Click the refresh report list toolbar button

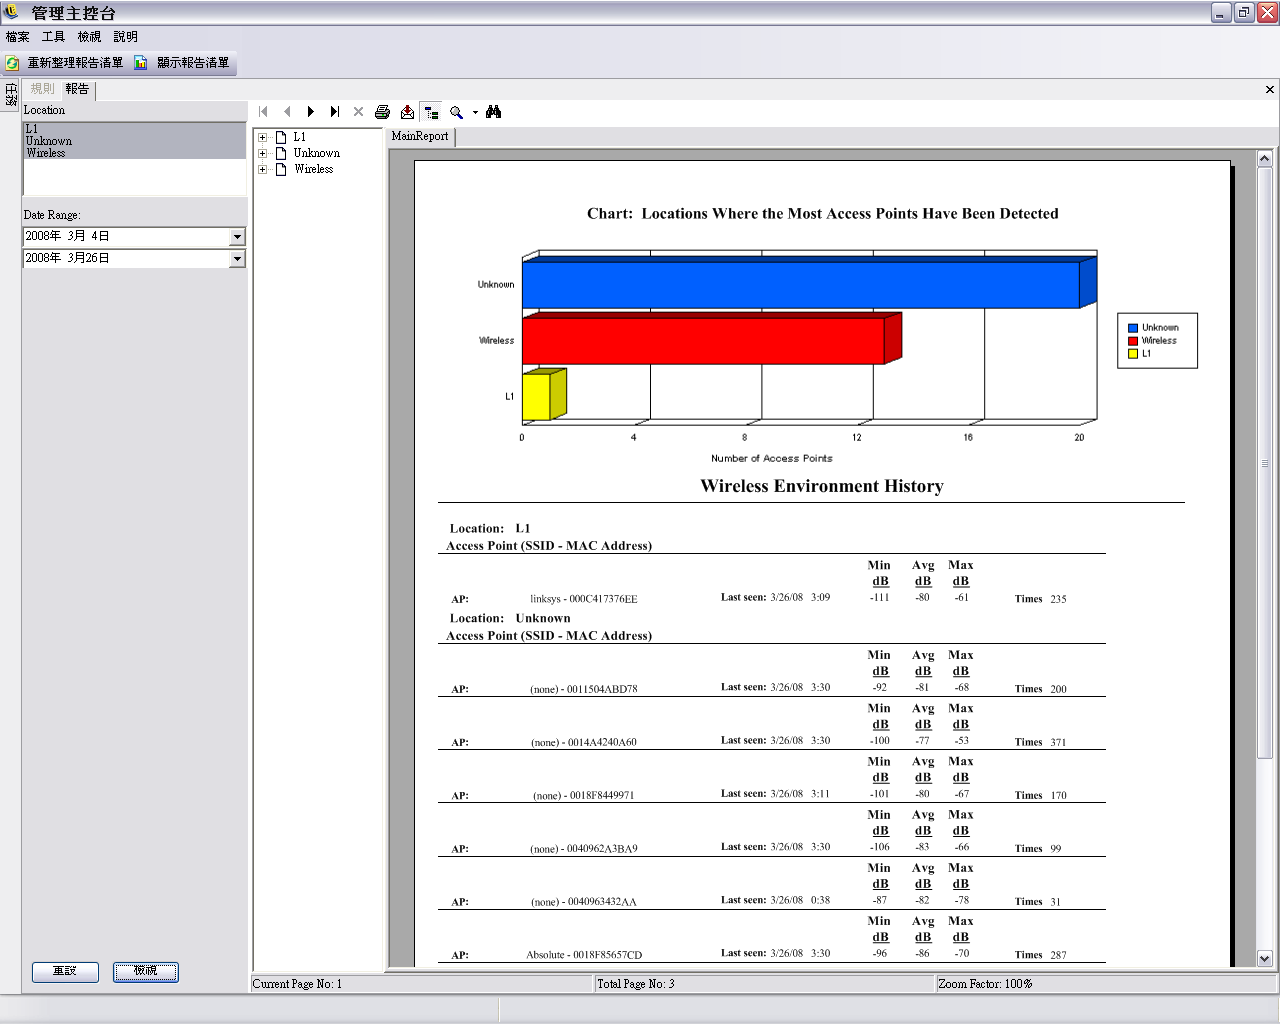click(x=65, y=63)
